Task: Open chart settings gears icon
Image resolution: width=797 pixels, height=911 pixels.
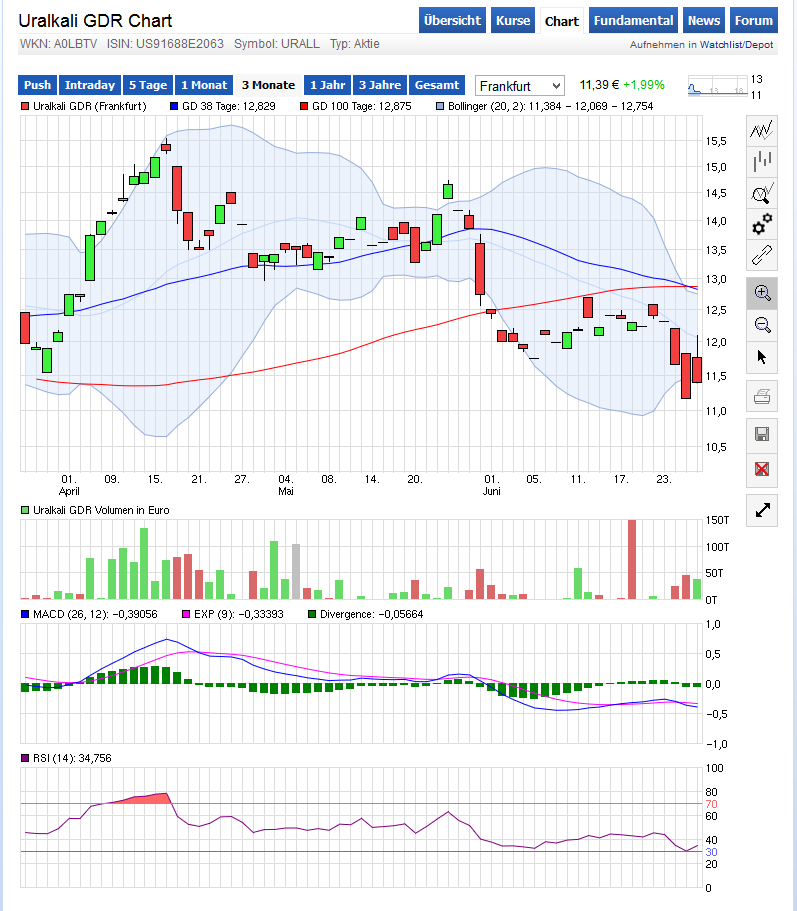Action: tap(762, 224)
